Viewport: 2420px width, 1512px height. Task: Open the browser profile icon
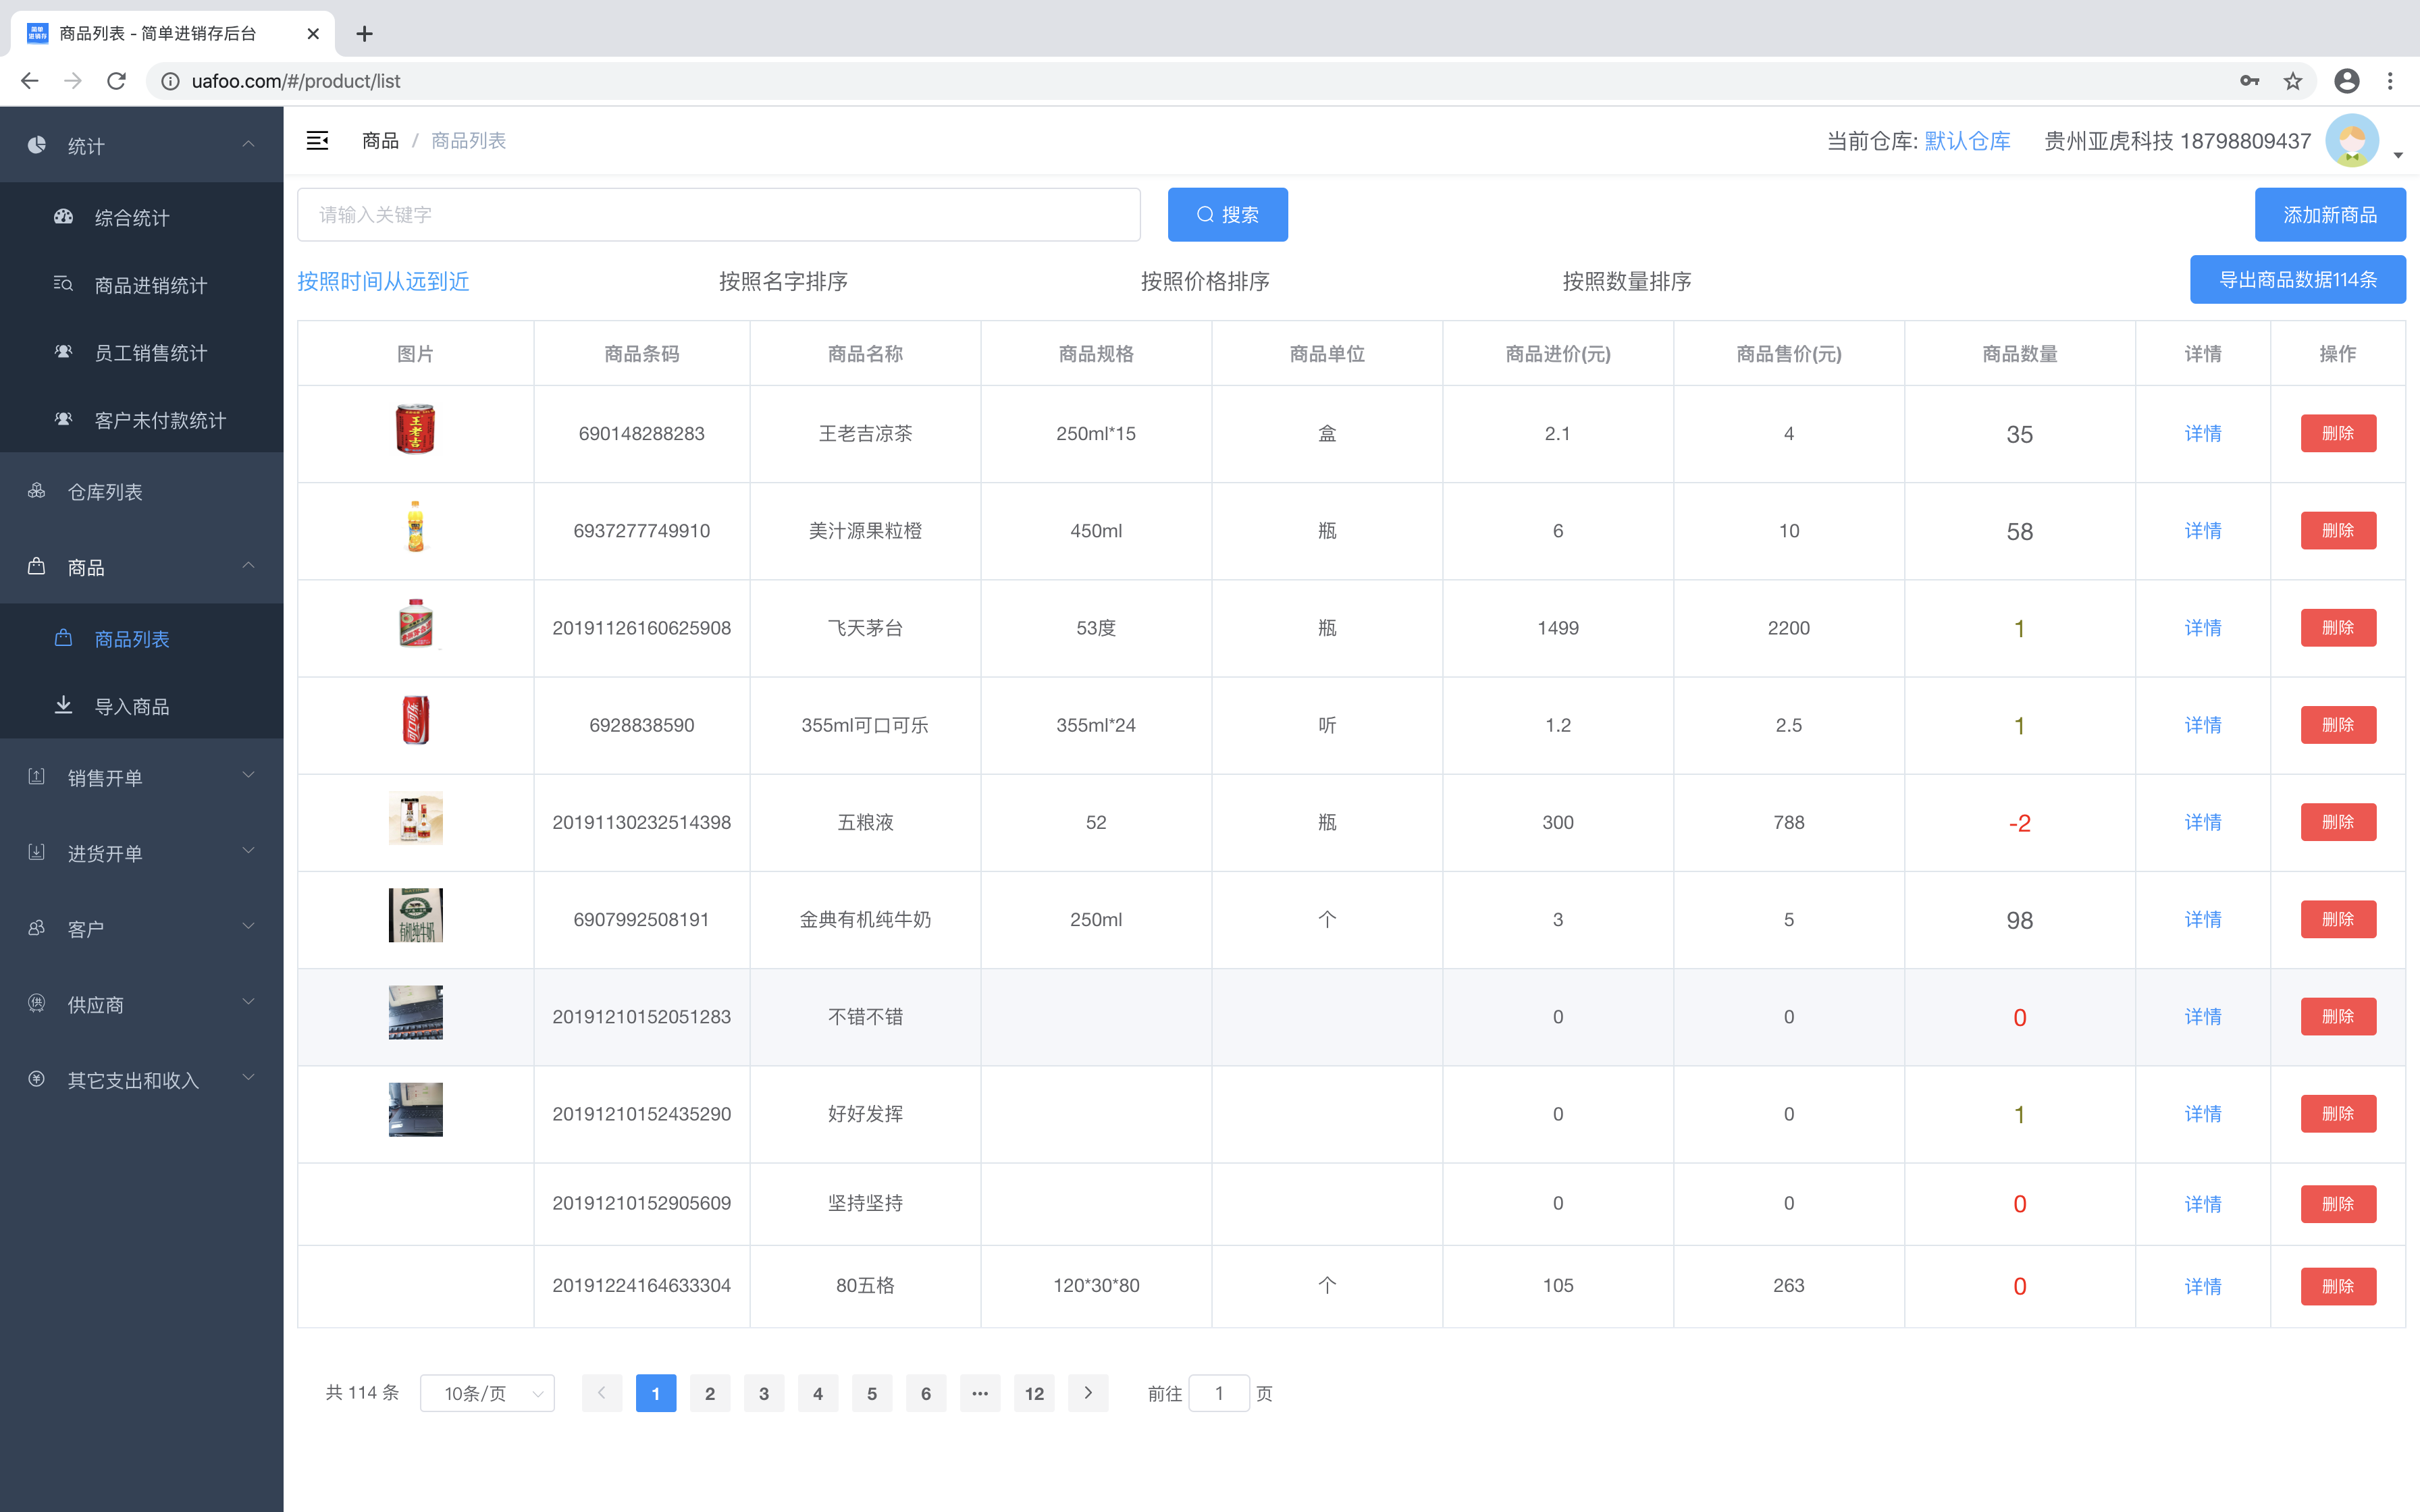pyautogui.click(x=2347, y=81)
